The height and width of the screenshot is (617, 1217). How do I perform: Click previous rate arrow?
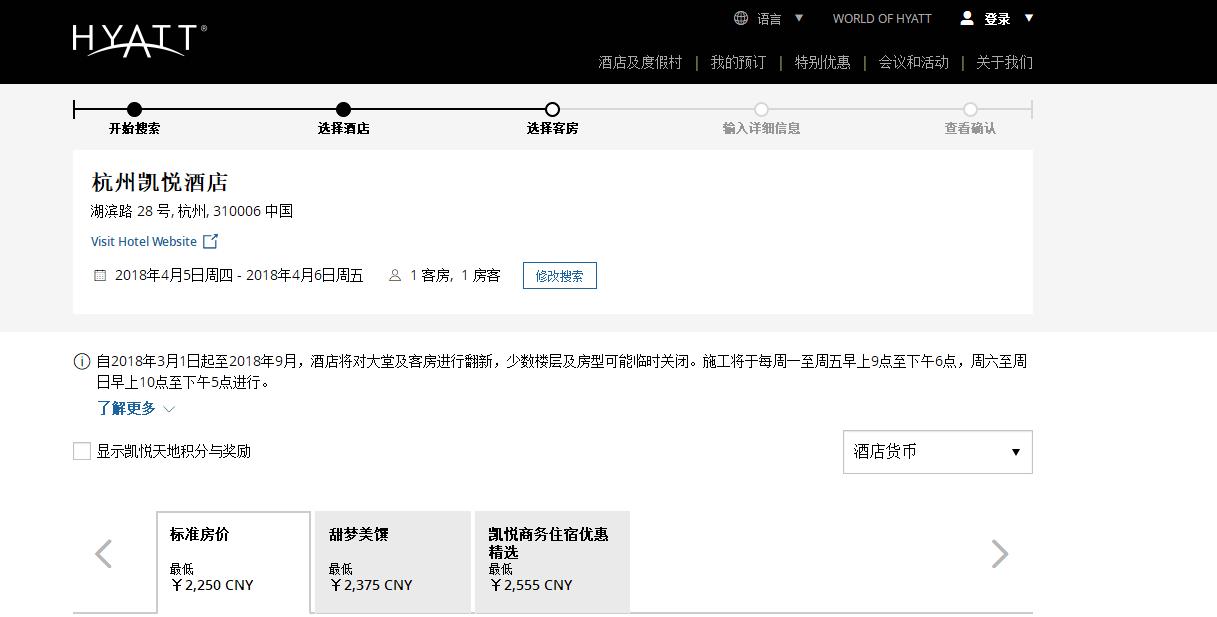click(103, 554)
